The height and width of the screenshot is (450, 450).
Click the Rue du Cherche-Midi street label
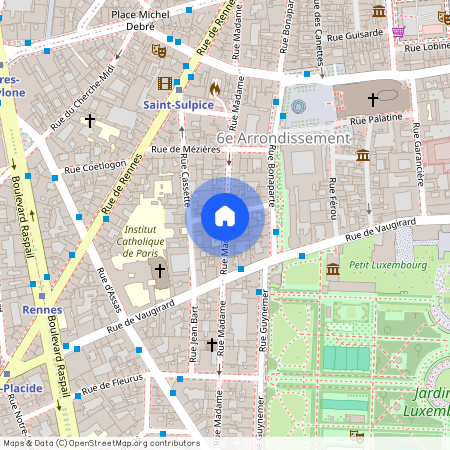tap(83, 98)
